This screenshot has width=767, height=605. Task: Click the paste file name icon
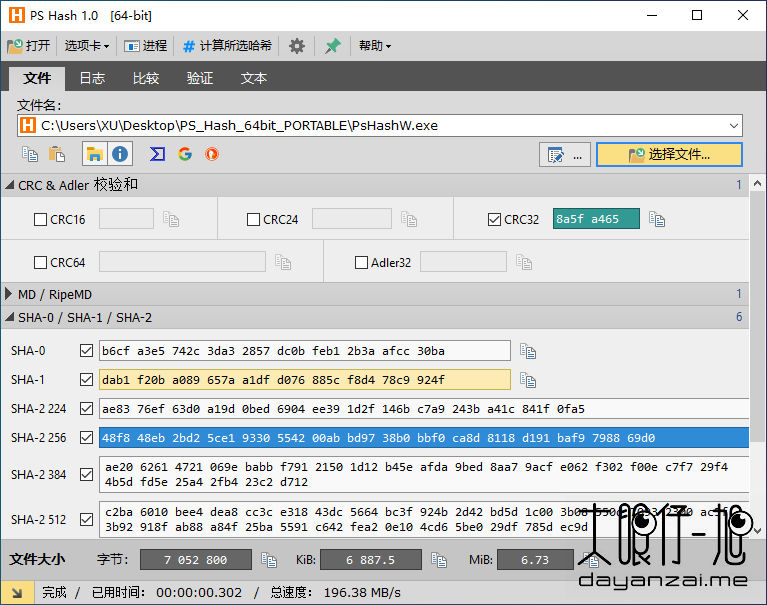[x=57, y=155]
